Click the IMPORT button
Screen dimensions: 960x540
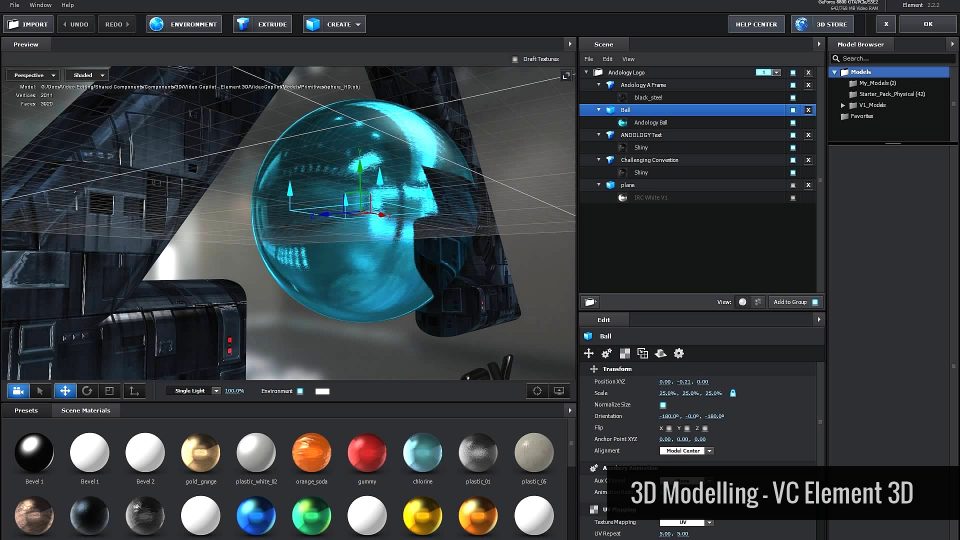tap(28, 24)
